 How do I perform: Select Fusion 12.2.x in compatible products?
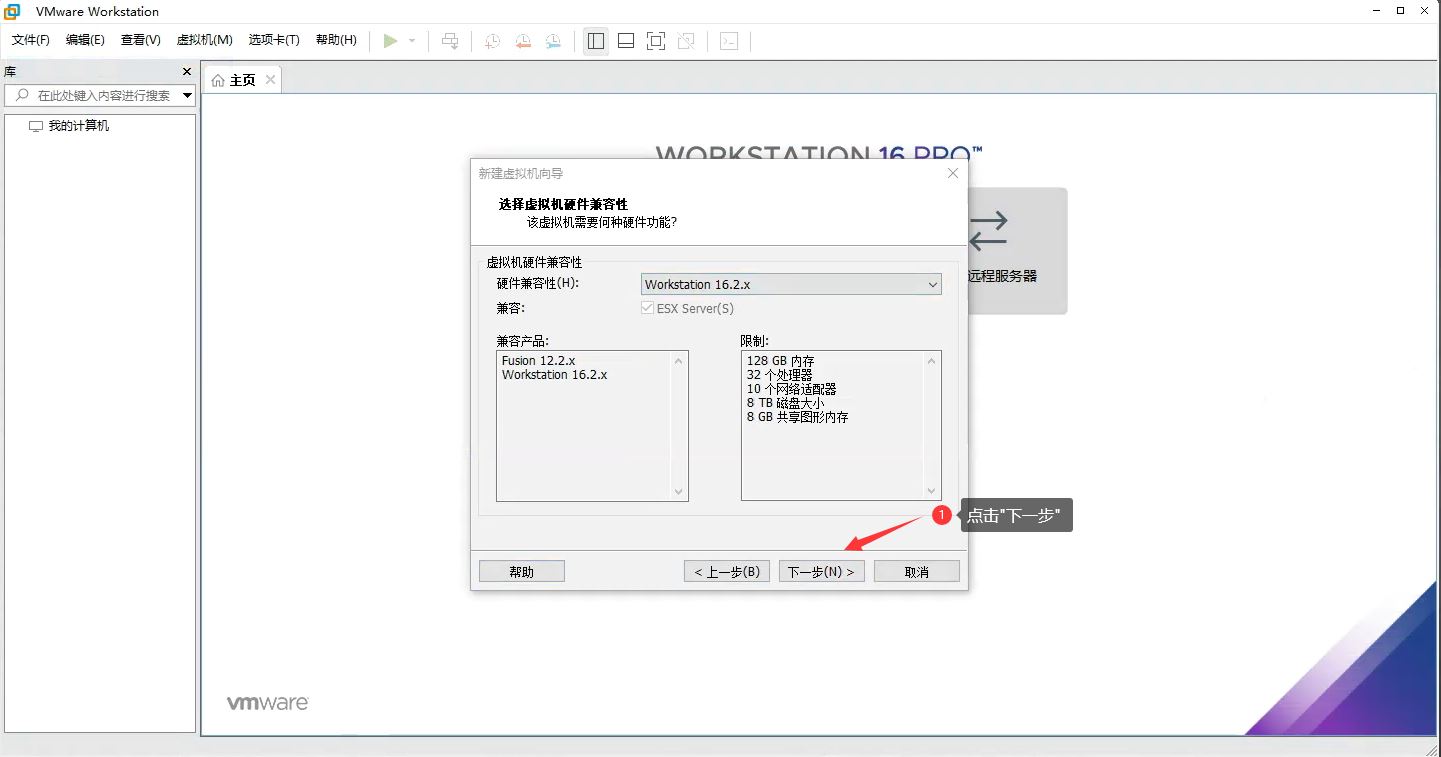[538, 361]
